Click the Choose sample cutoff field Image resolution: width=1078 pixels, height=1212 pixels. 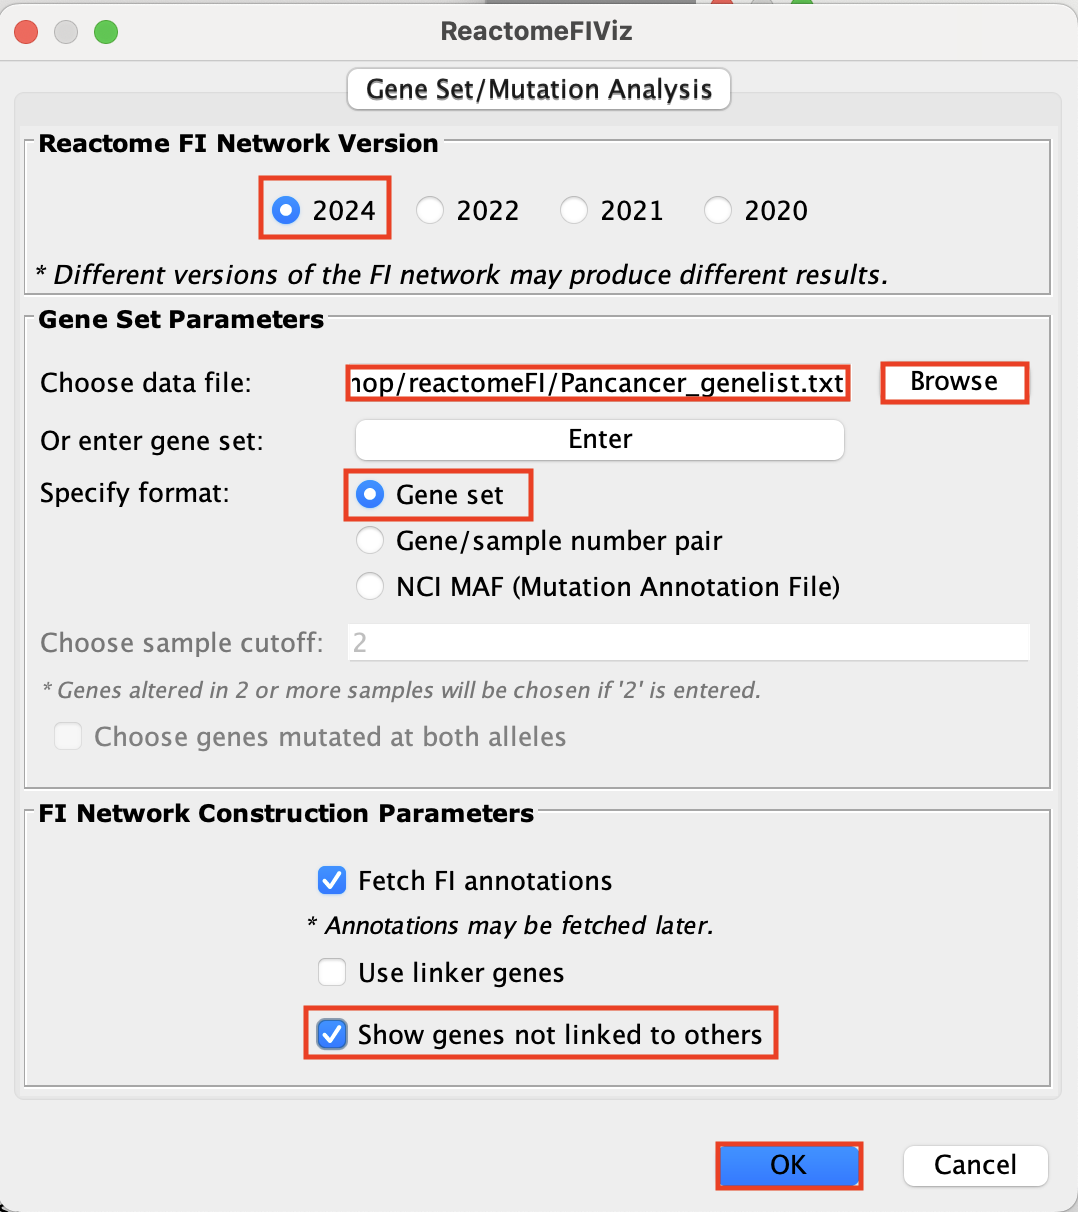tap(688, 642)
